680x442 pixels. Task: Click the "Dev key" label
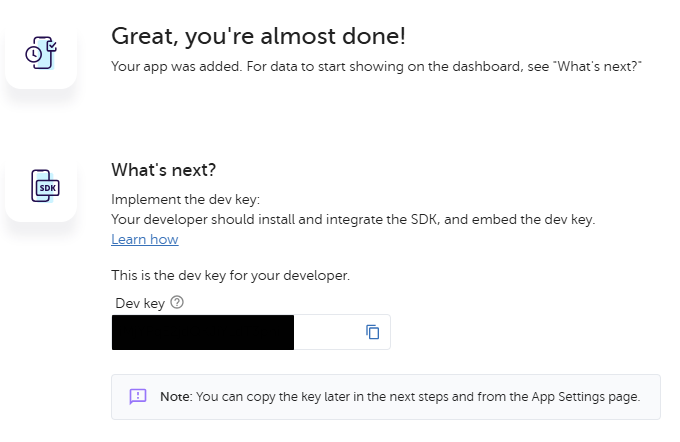click(x=140, y=303)
